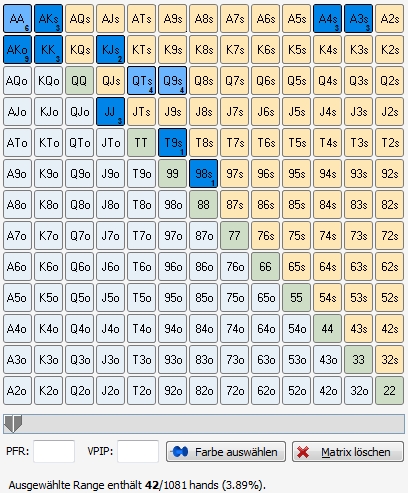Toggle the AA pocket pair cell

[x=18, y=19]
